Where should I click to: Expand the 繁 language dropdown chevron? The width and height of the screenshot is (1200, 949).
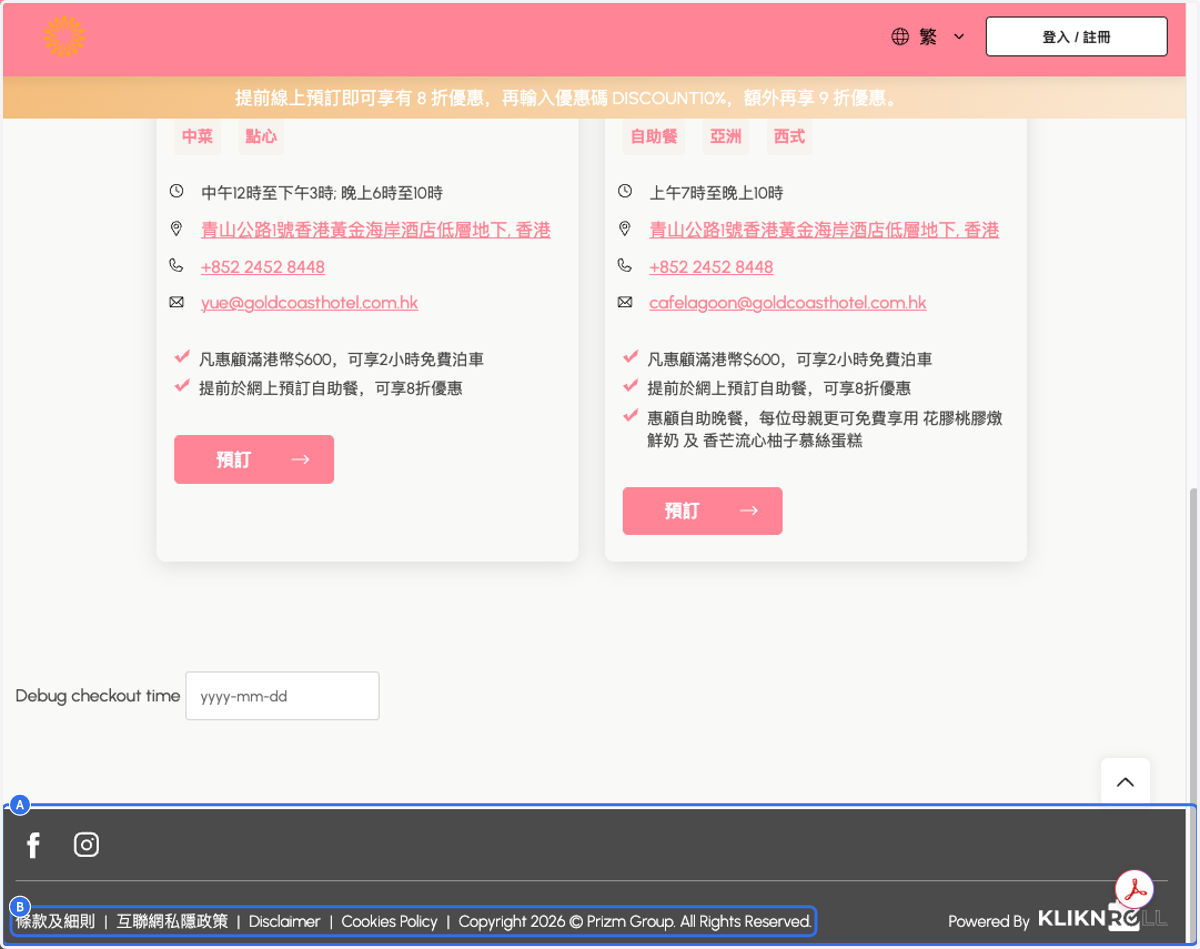point(959,37)
